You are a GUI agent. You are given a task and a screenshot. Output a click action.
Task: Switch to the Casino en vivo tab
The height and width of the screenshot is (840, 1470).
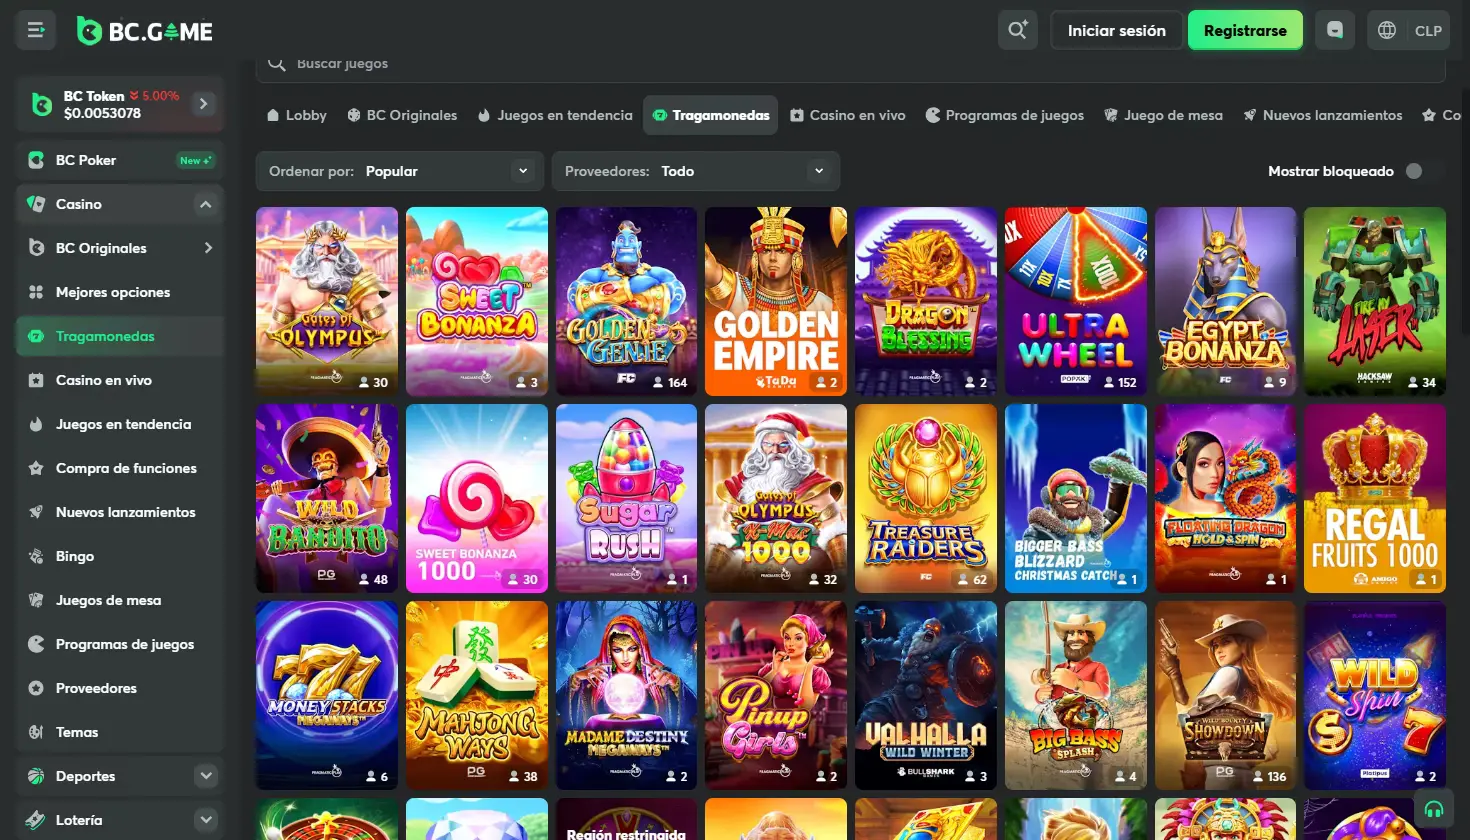click(847, 115)
